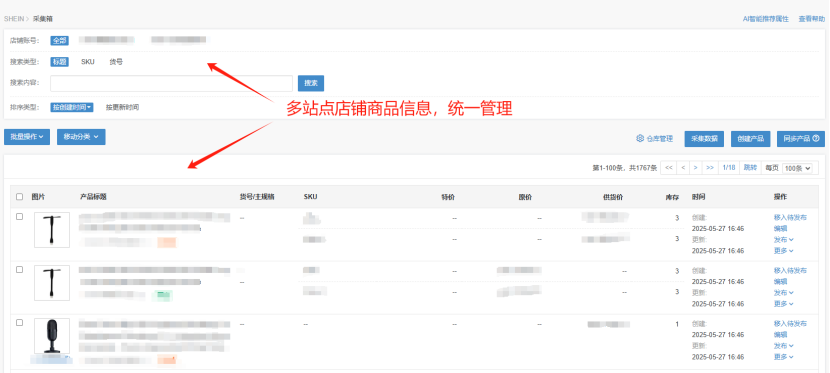Click the 搜索 button
The image size is (830, 373).
(x=311, y=83)
